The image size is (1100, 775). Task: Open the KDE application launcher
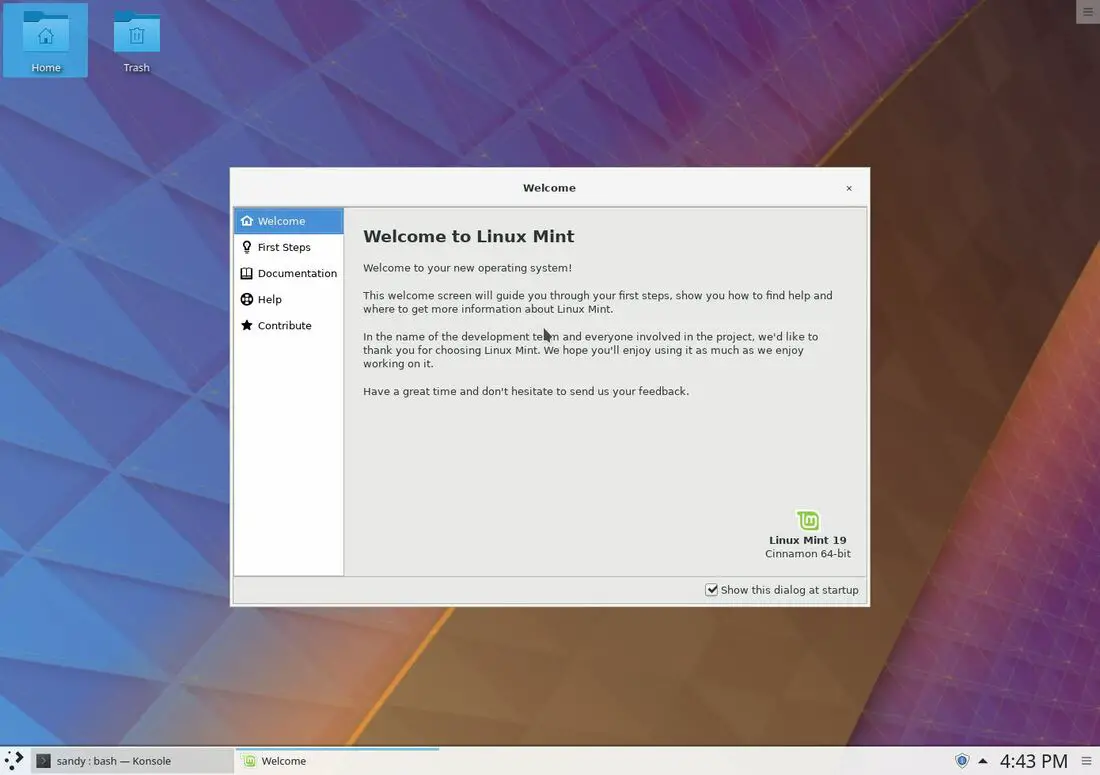click(x=14, y=761)
